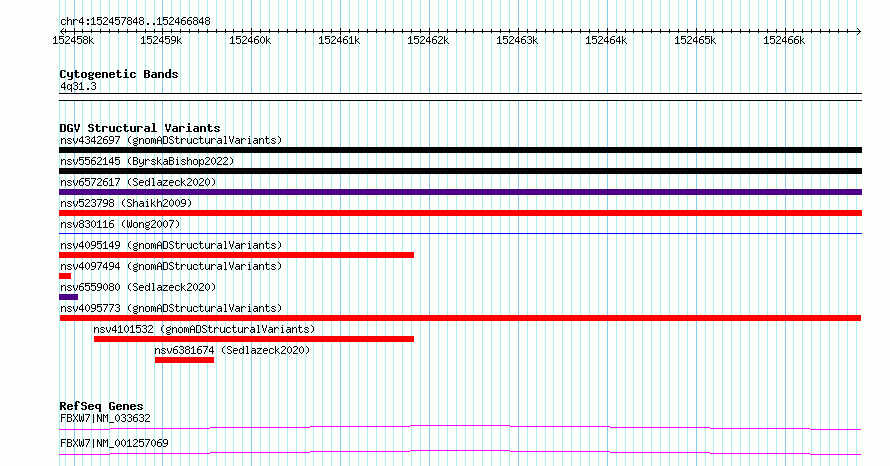Viewport: 890px width, 466px height.
Task: Click the red bar for nsv4095149
Action: (237, 255)
